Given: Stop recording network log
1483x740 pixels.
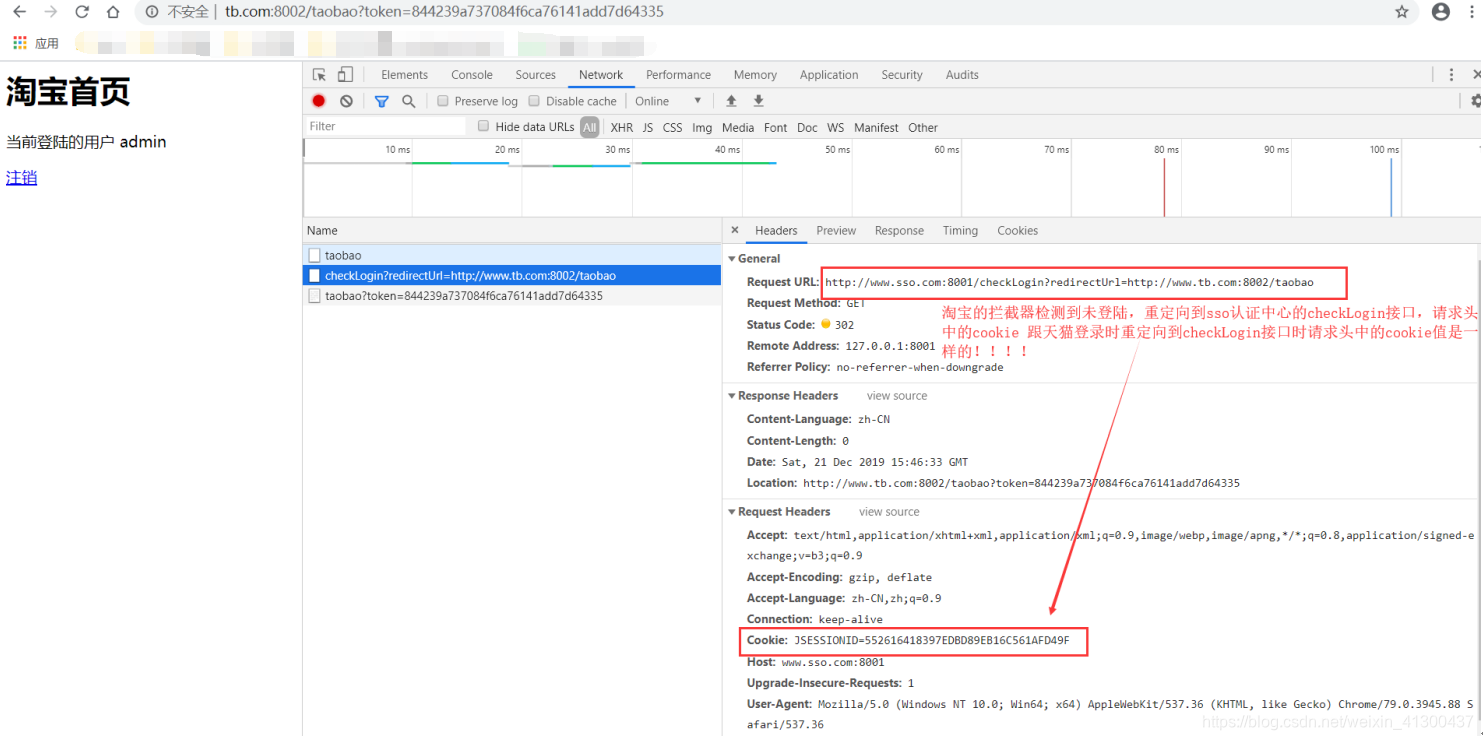Looking at the screenshot, I should (x=319, y=101).
